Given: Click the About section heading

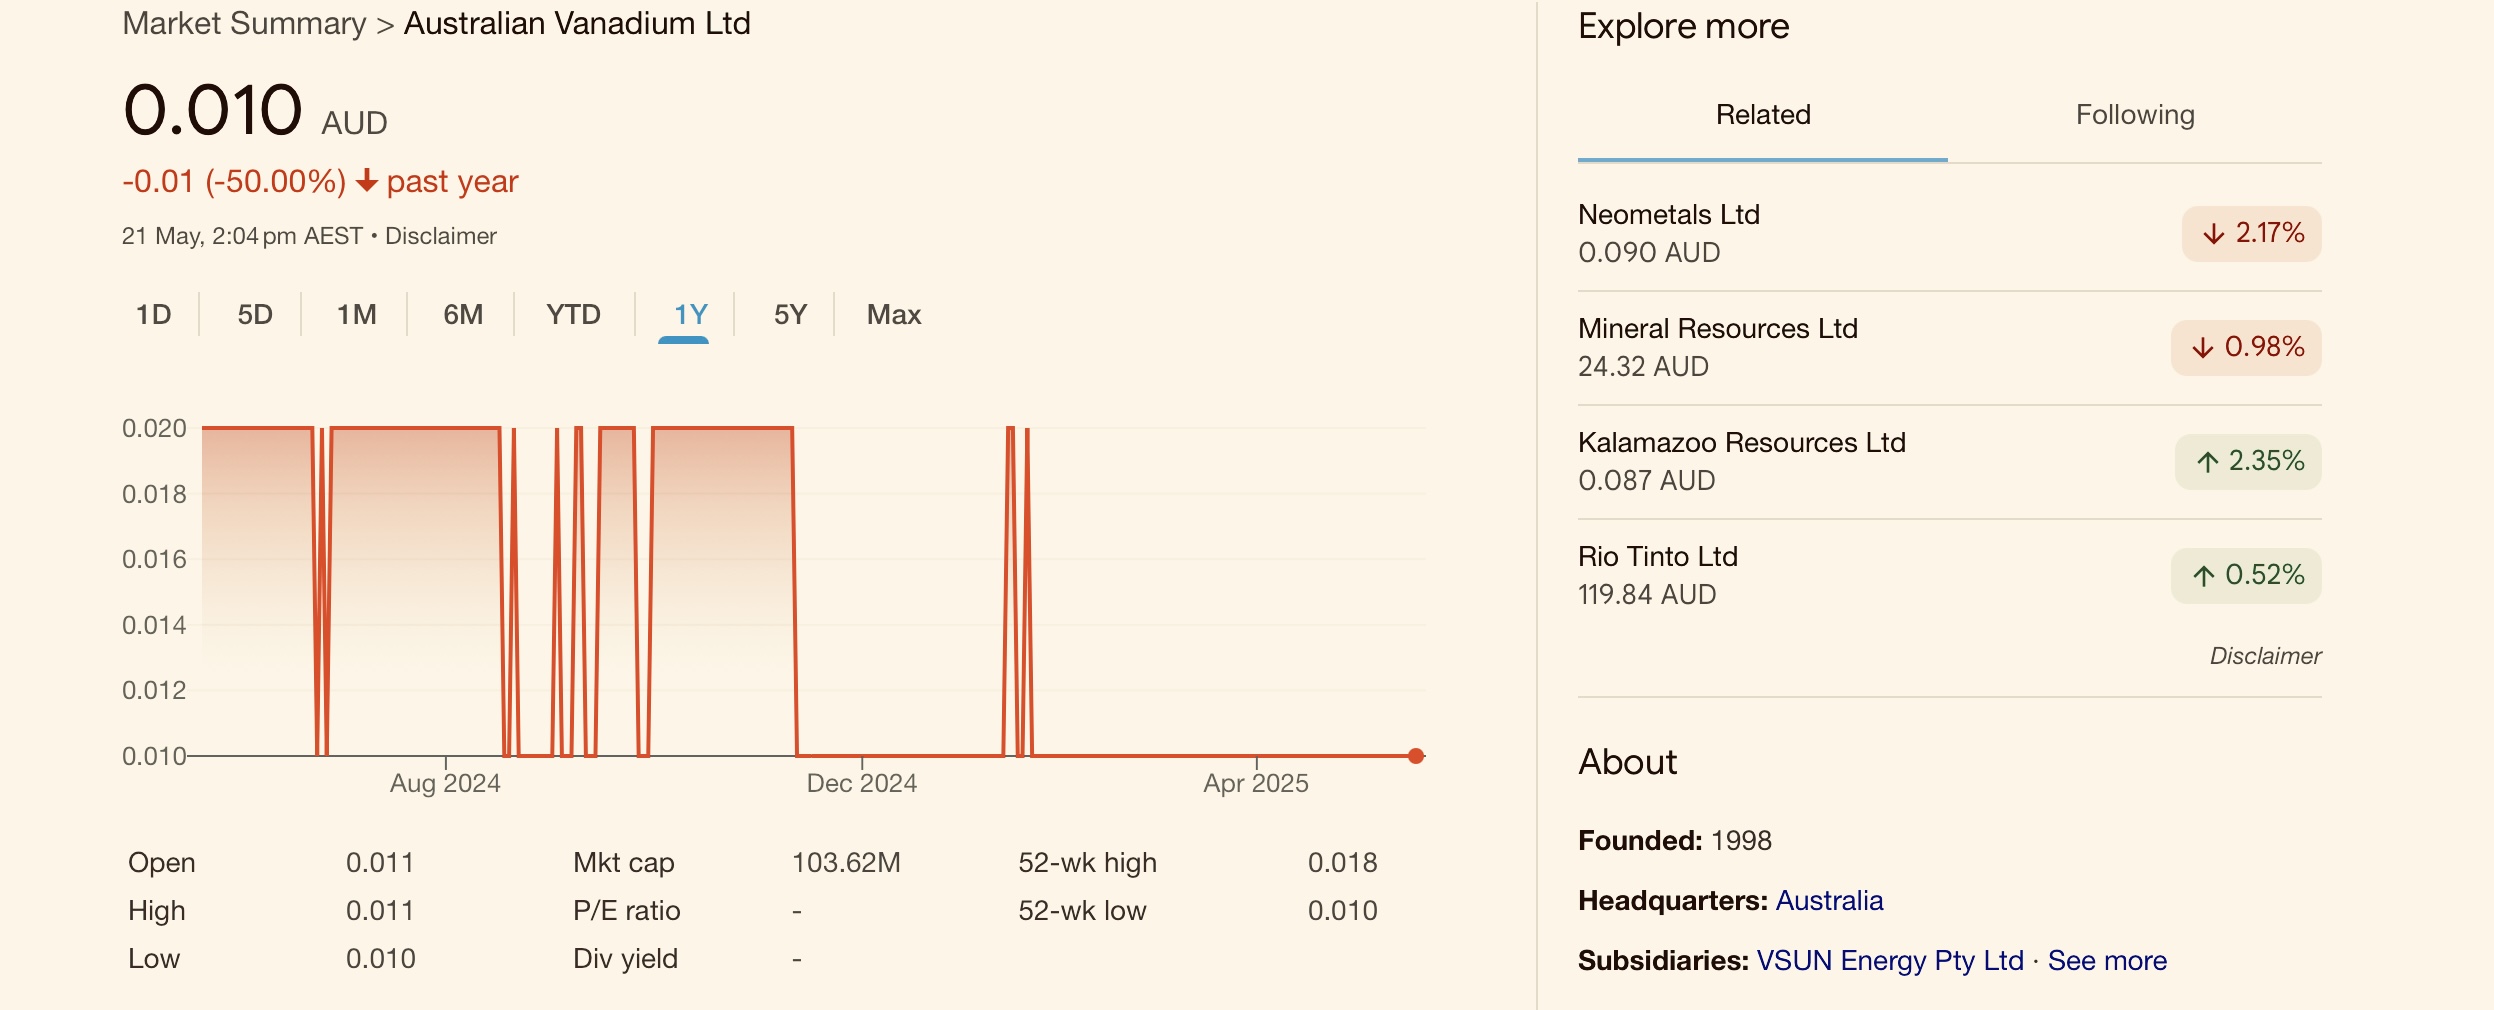Looking at the screenshot, I should click(1627, 762).
